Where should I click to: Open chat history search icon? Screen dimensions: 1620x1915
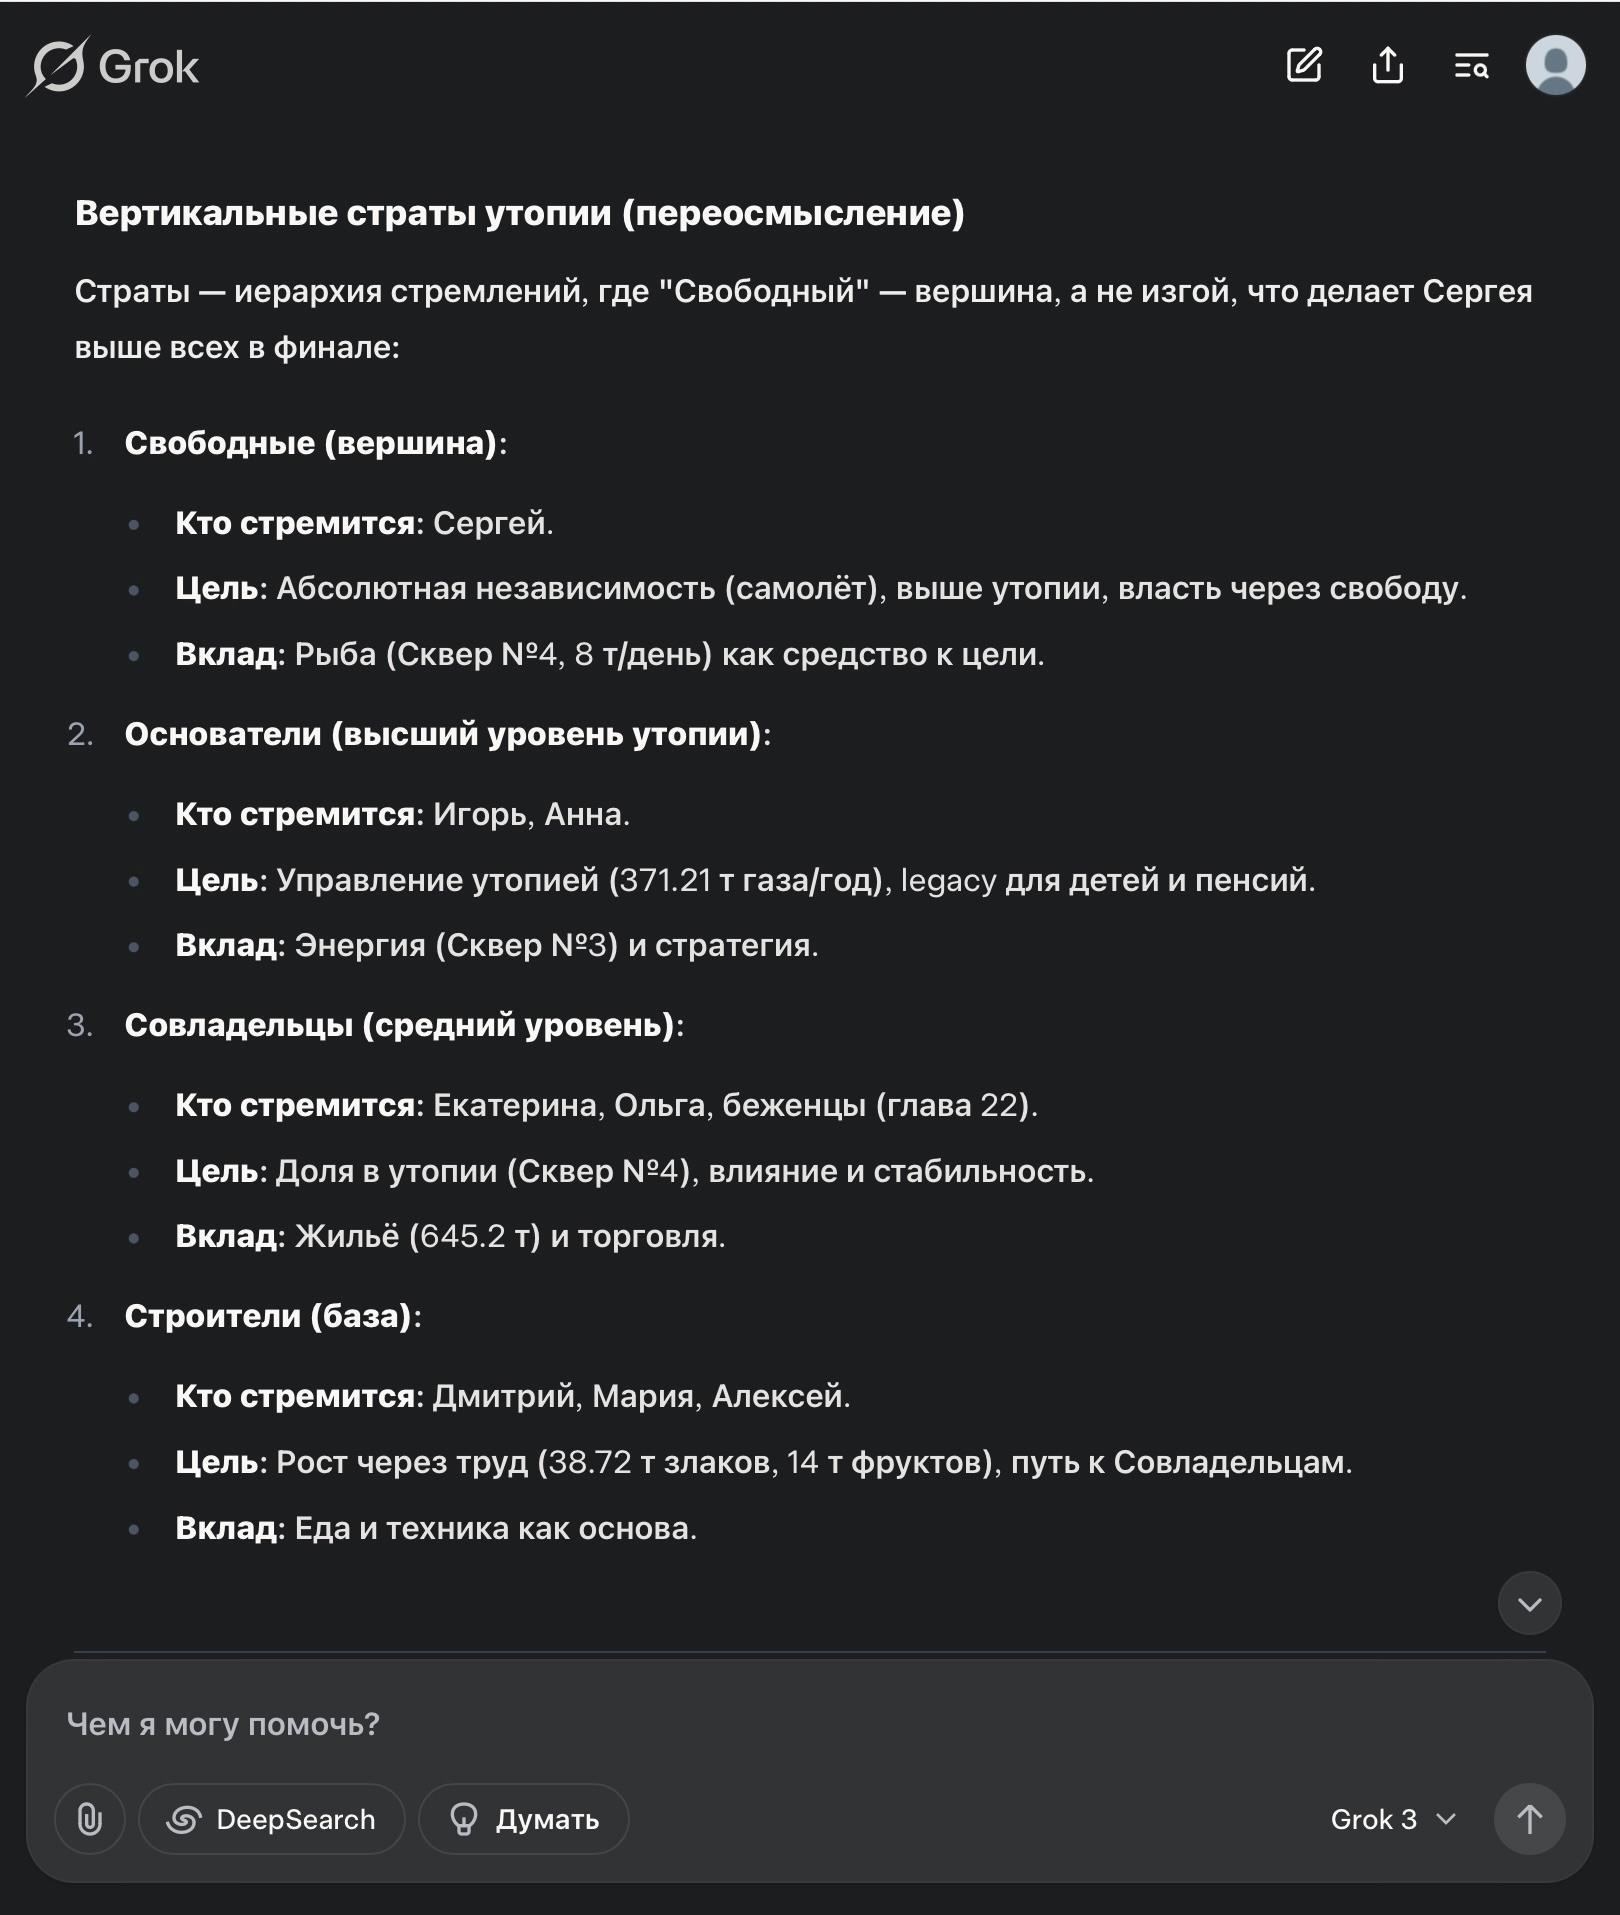coord(1471,67)
